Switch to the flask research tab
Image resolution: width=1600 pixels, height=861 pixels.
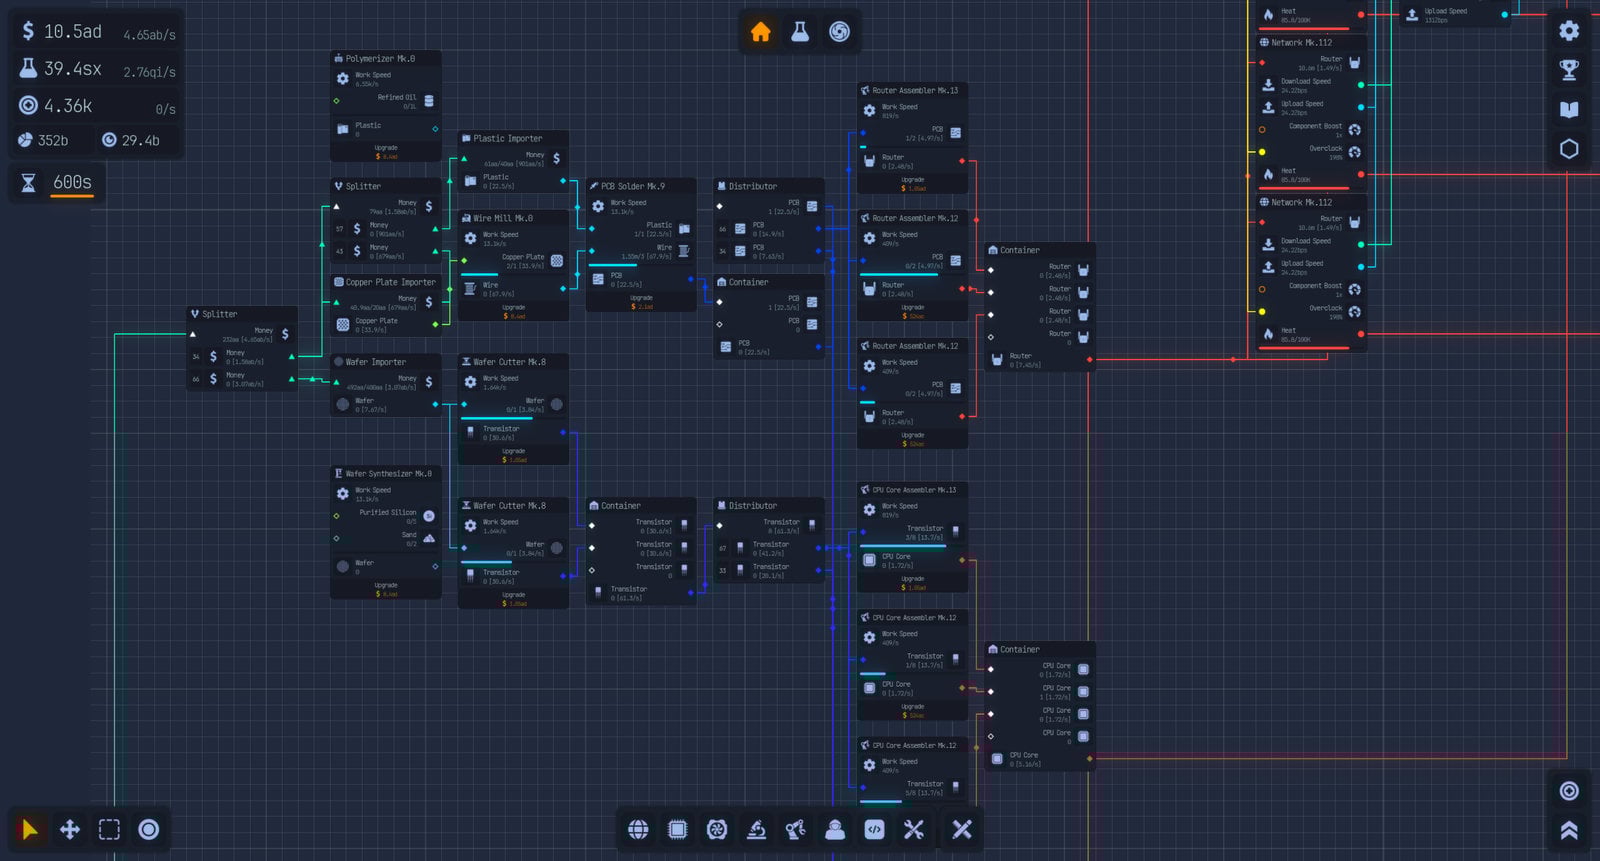pos(800,32)
